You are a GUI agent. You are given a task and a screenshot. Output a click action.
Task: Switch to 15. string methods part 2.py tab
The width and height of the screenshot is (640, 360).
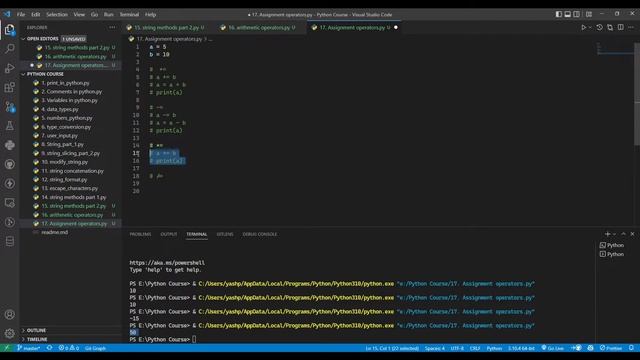(166, 27)
